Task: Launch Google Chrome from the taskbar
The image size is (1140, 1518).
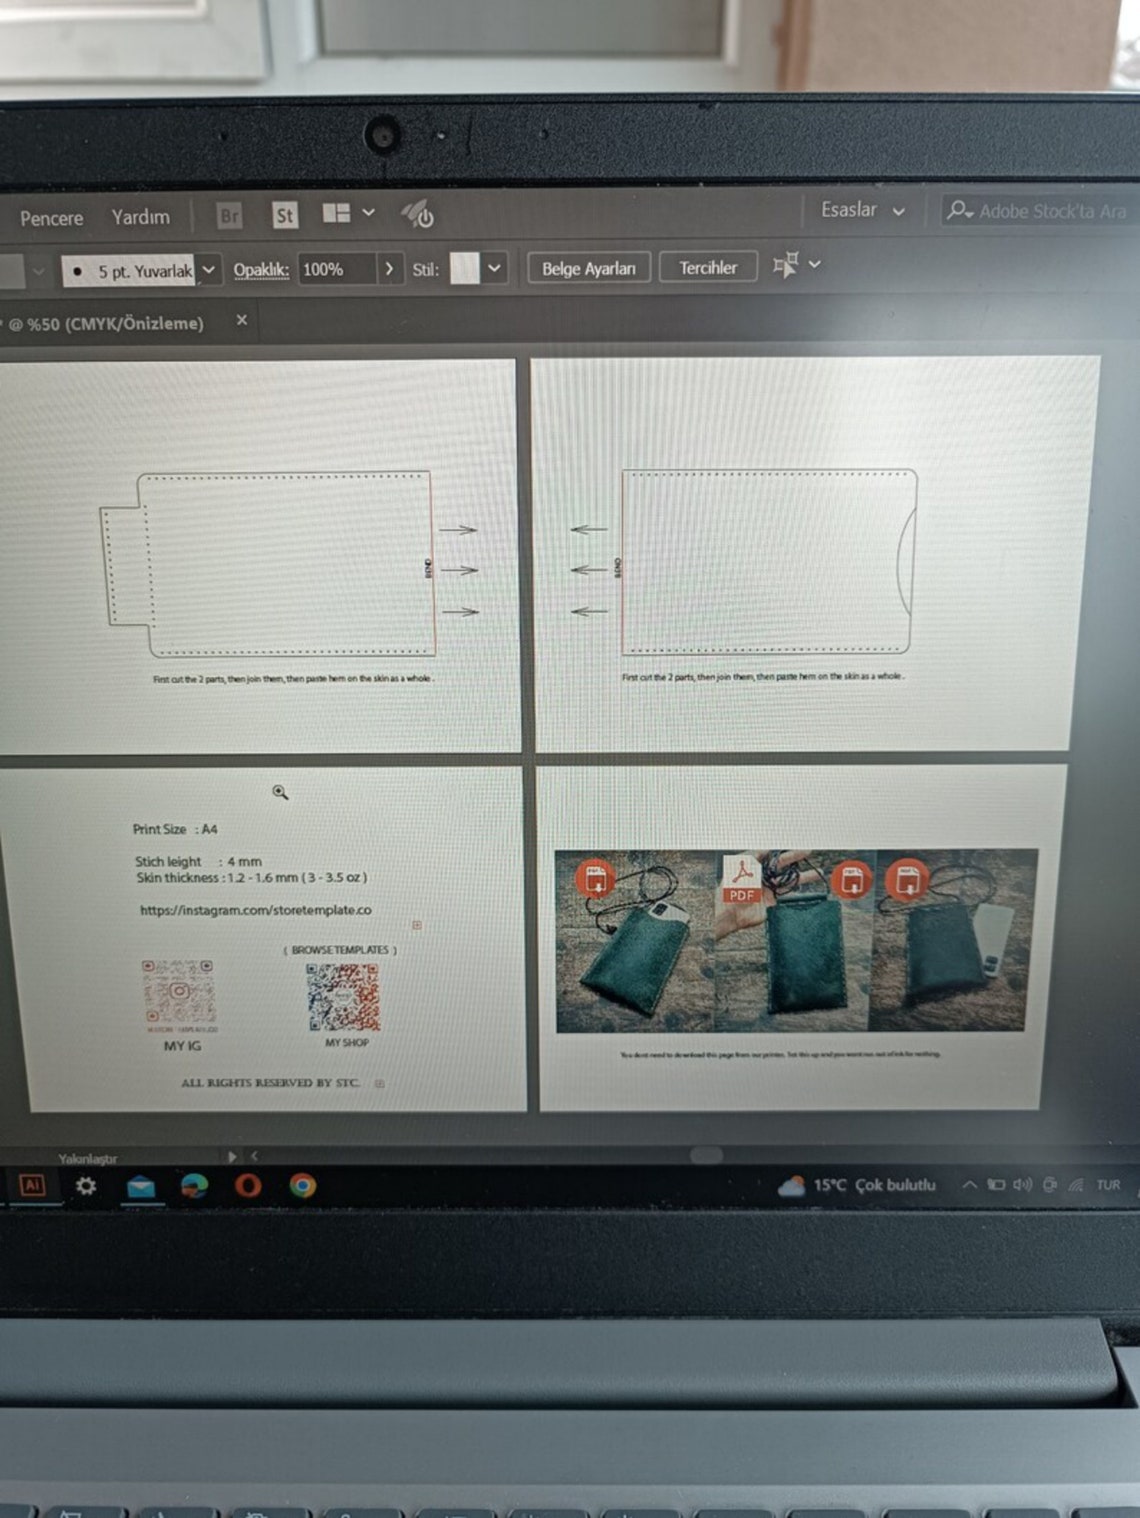Action: (x=302, y=1185)
